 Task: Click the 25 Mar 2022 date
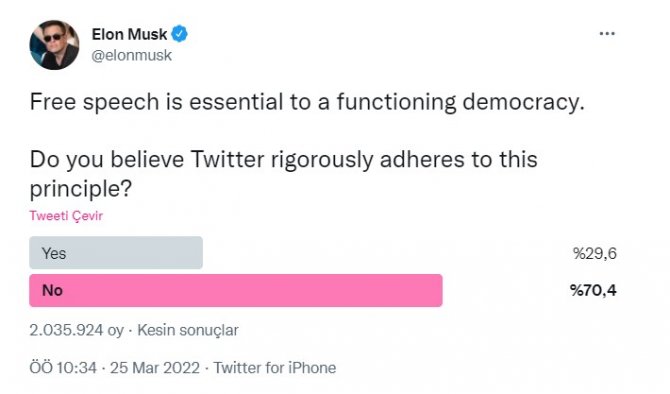click(x=155, y=368)
